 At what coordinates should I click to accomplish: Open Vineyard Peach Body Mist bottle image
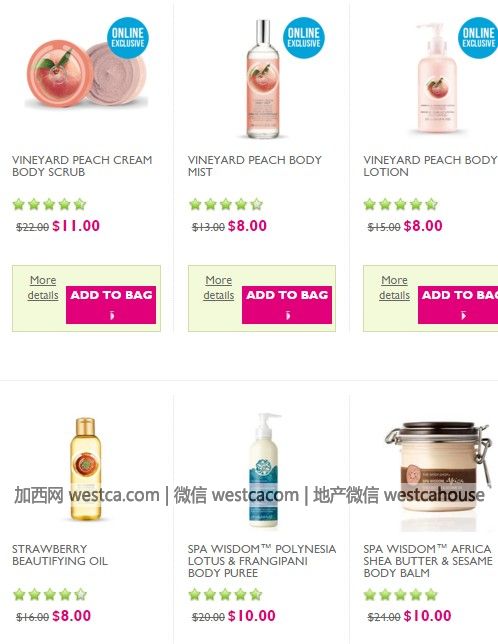tap(263, 78)
